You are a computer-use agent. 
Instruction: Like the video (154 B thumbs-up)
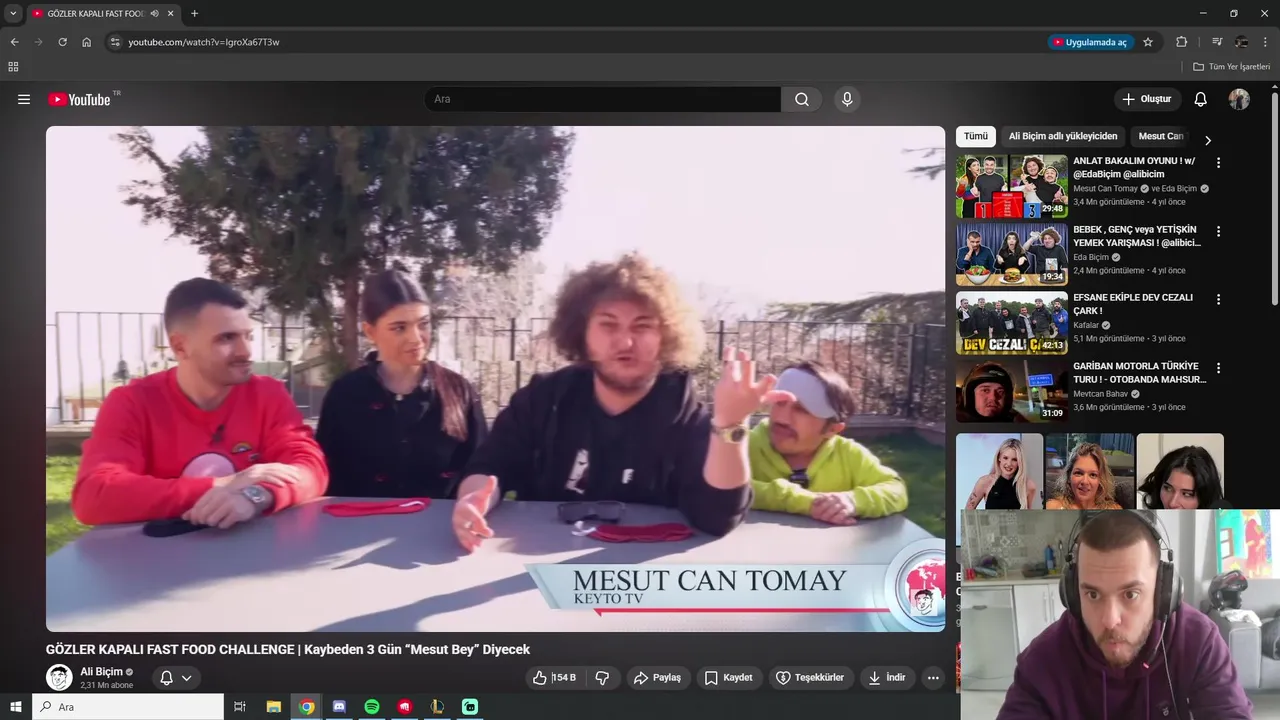[x=554, y=678]
